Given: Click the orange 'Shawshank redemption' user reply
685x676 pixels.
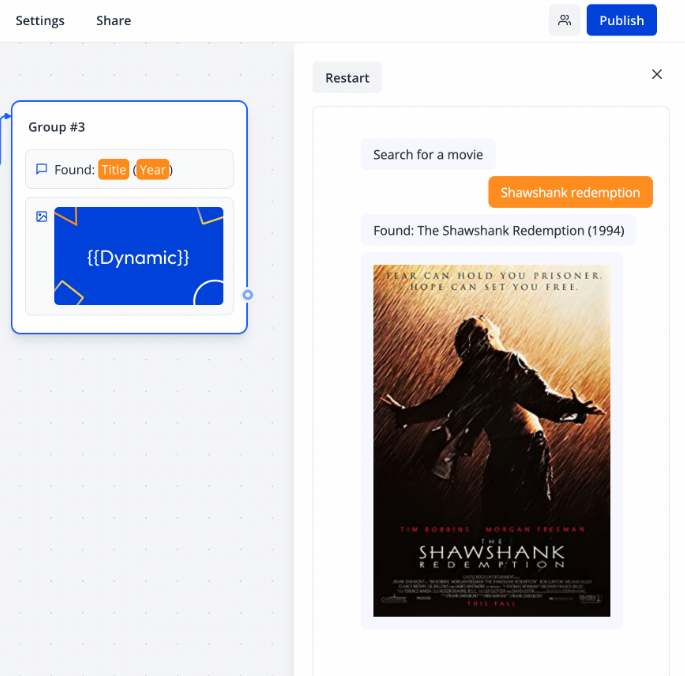Looking at the screenshot, I should tap(570, 192).
